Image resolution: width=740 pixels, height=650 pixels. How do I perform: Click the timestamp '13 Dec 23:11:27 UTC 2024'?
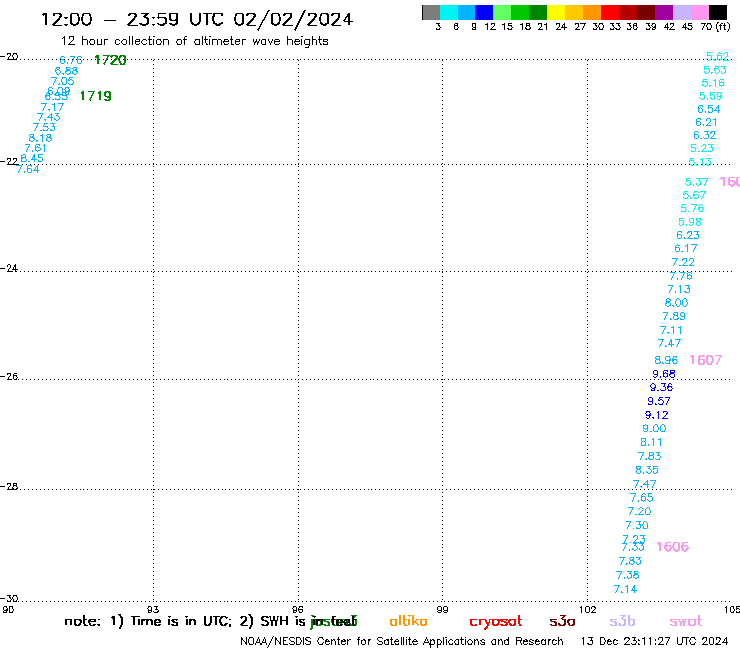tap(654, 642)
